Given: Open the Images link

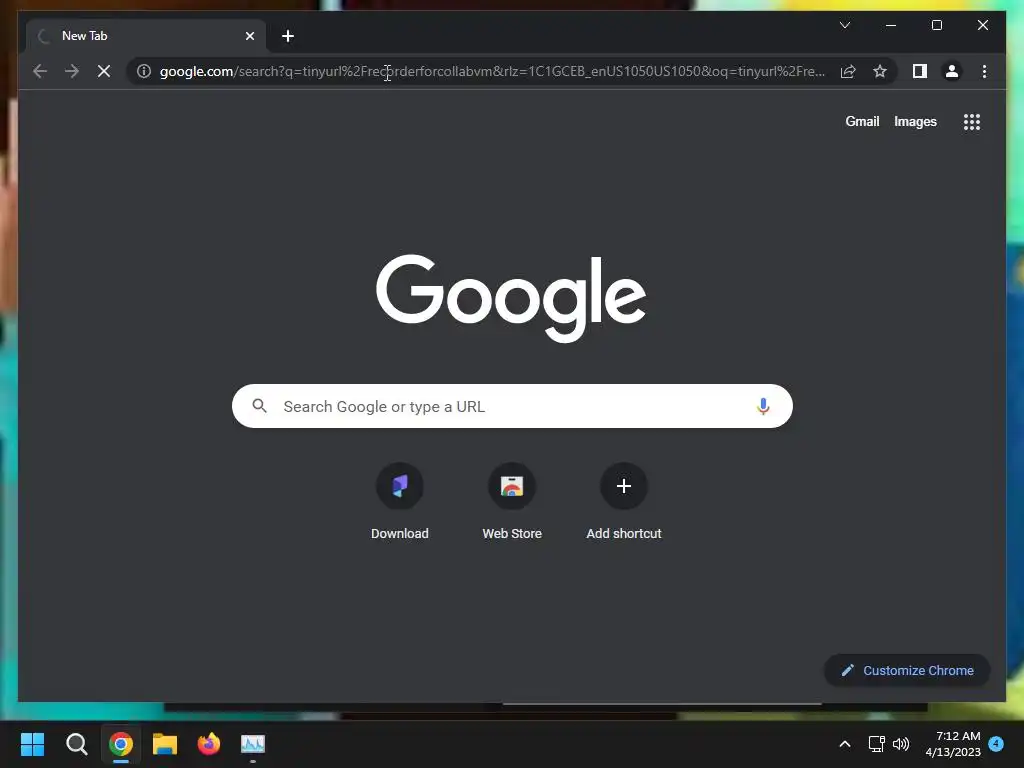Looking at the screenshot, I should (915, 121).
